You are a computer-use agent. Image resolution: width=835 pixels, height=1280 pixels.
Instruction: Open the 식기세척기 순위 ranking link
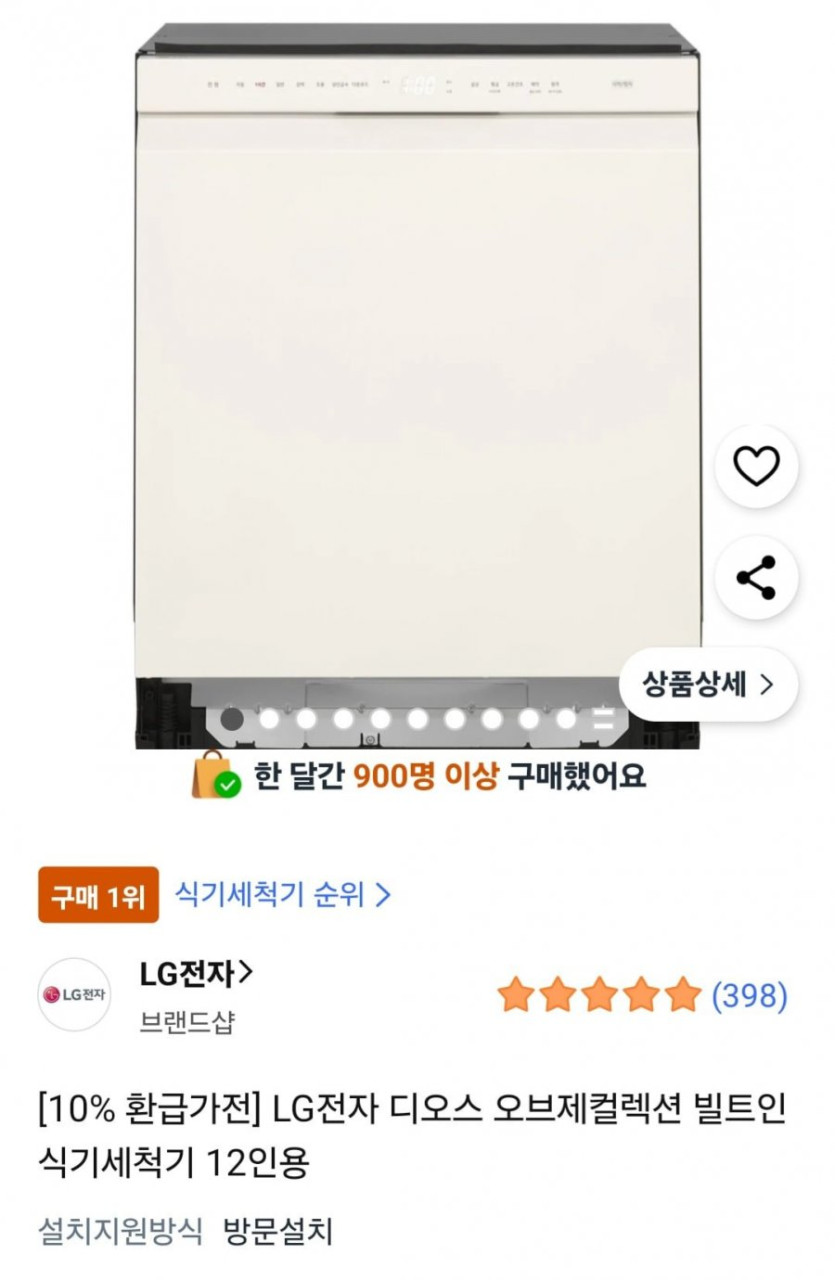coord(282,893)
